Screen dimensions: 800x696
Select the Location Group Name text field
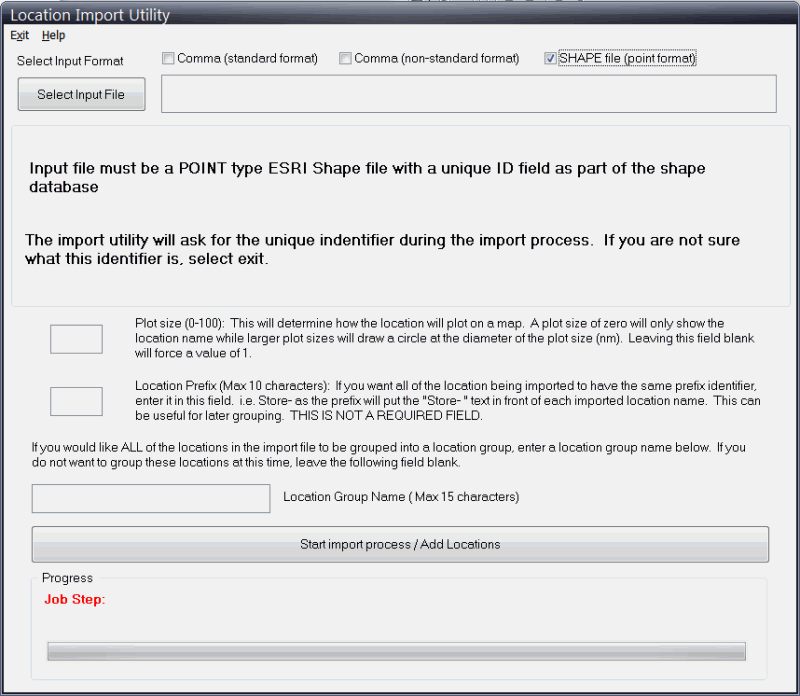pyautogui.click(x=151, y=498)
